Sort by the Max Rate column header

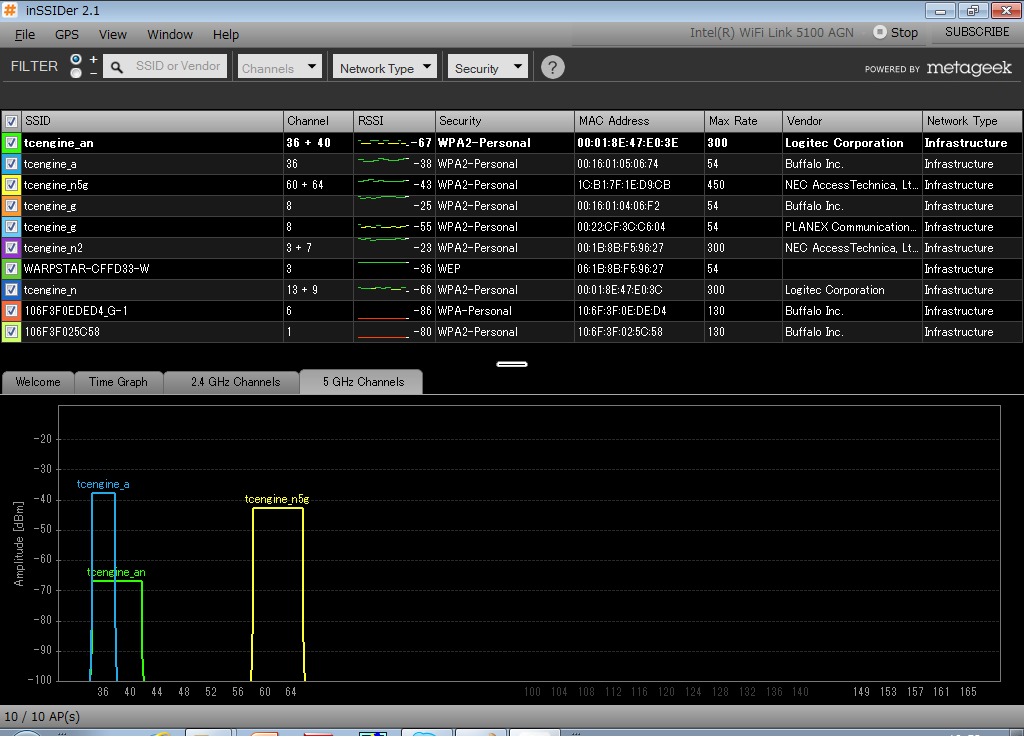pos(744,121)
